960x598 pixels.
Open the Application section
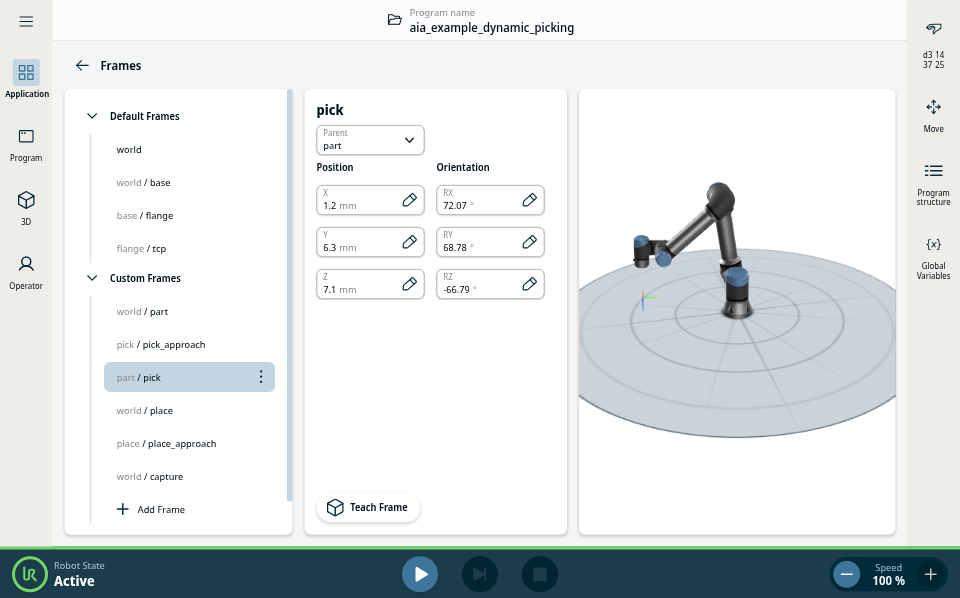pyautogui.click(x=26, y=79)
